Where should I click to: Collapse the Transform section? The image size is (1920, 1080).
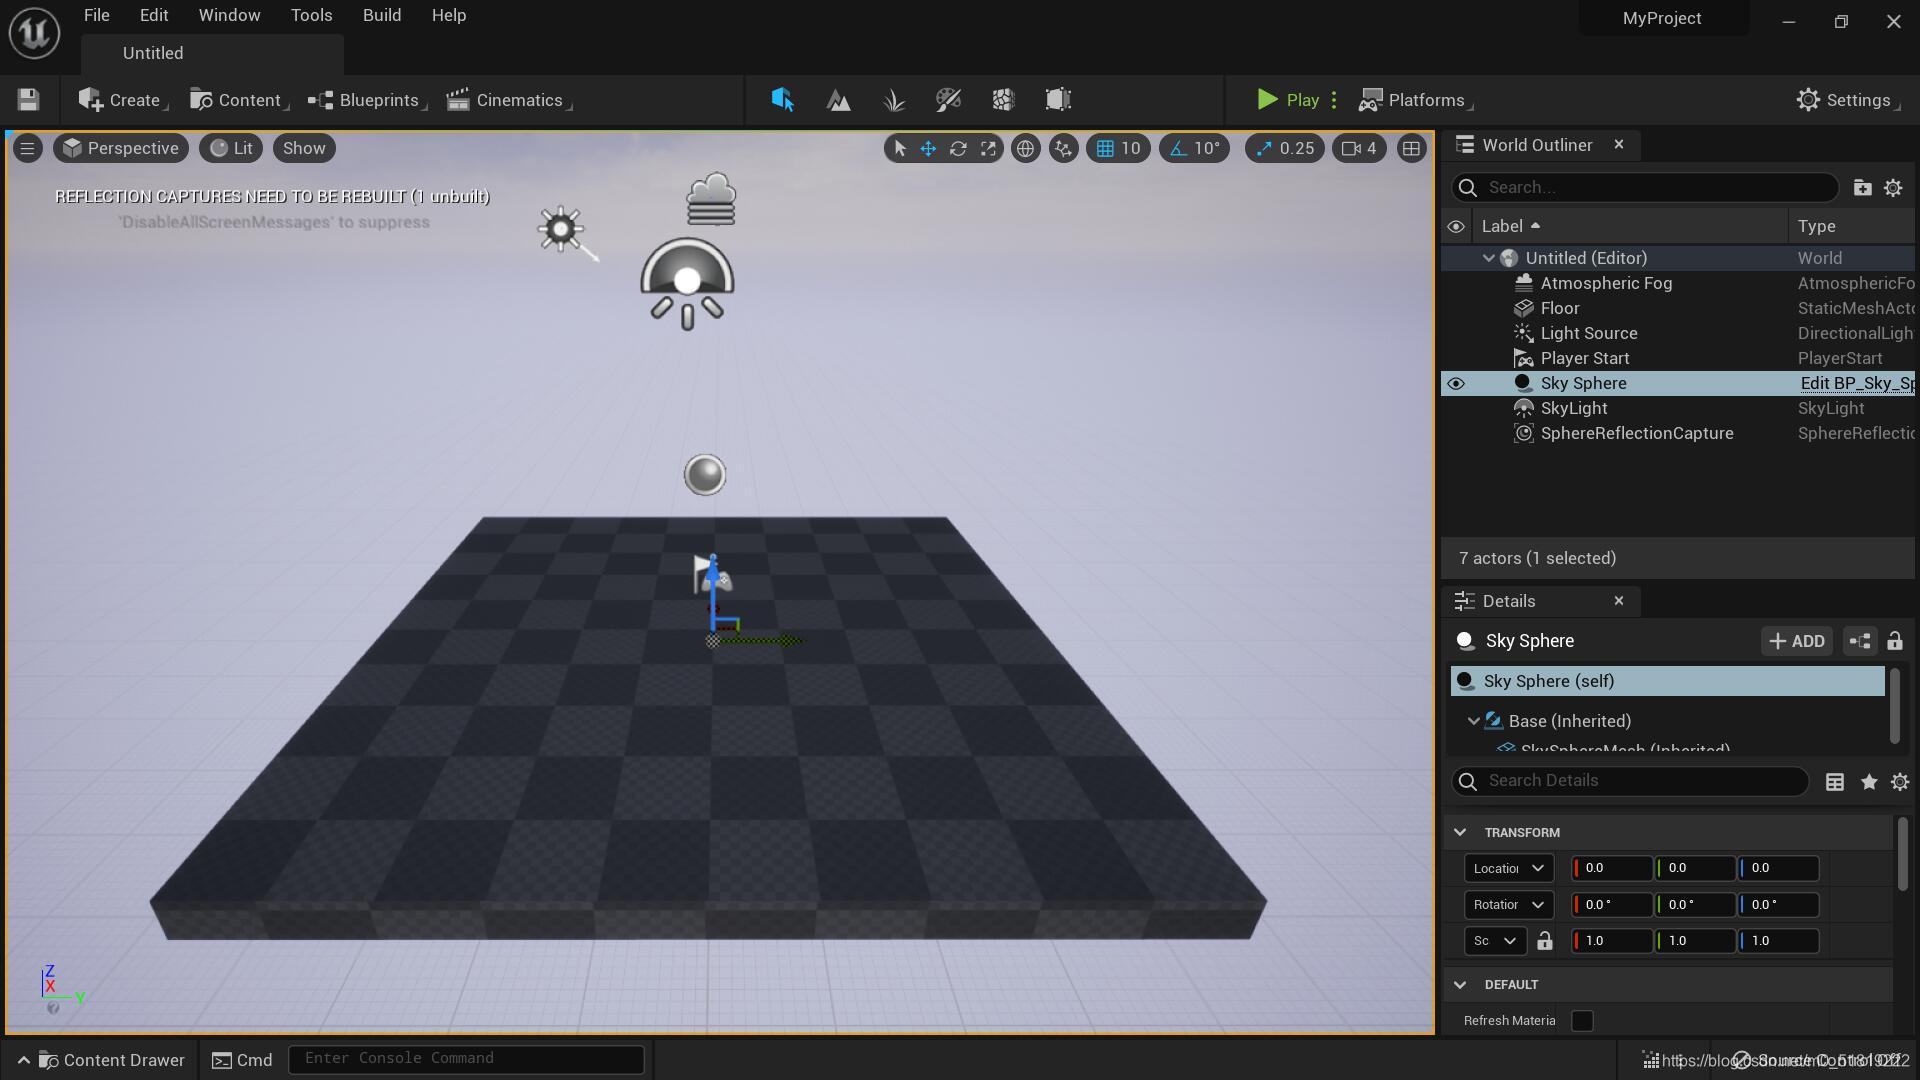point(1460,832)
